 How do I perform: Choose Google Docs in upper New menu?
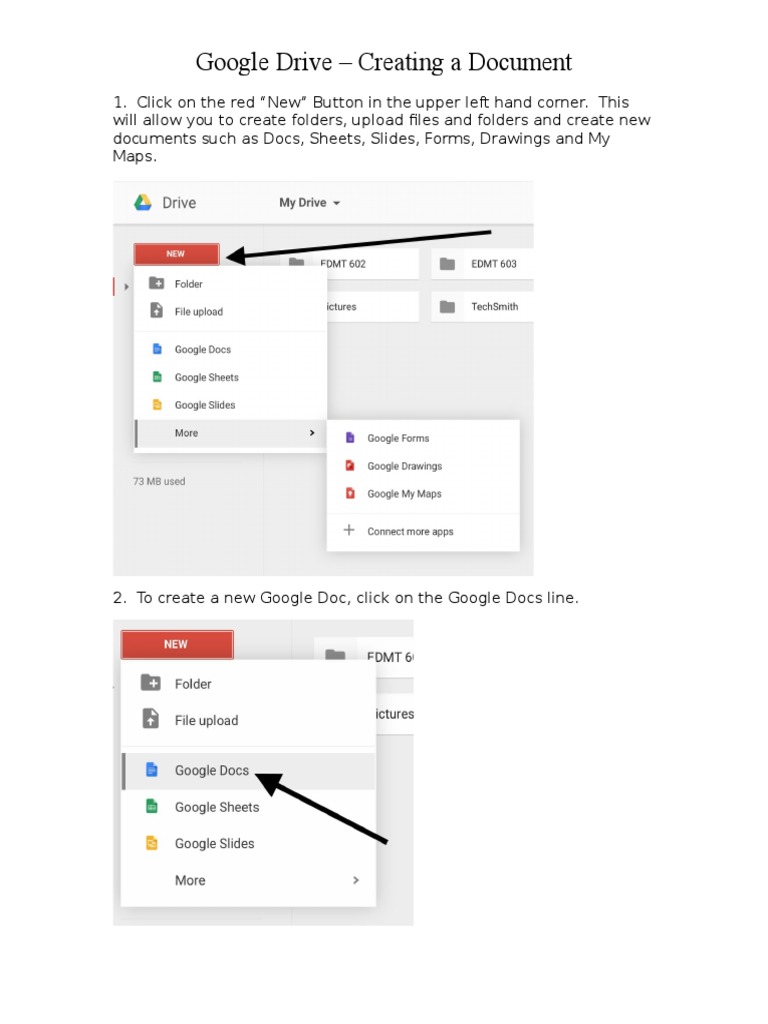230,349
